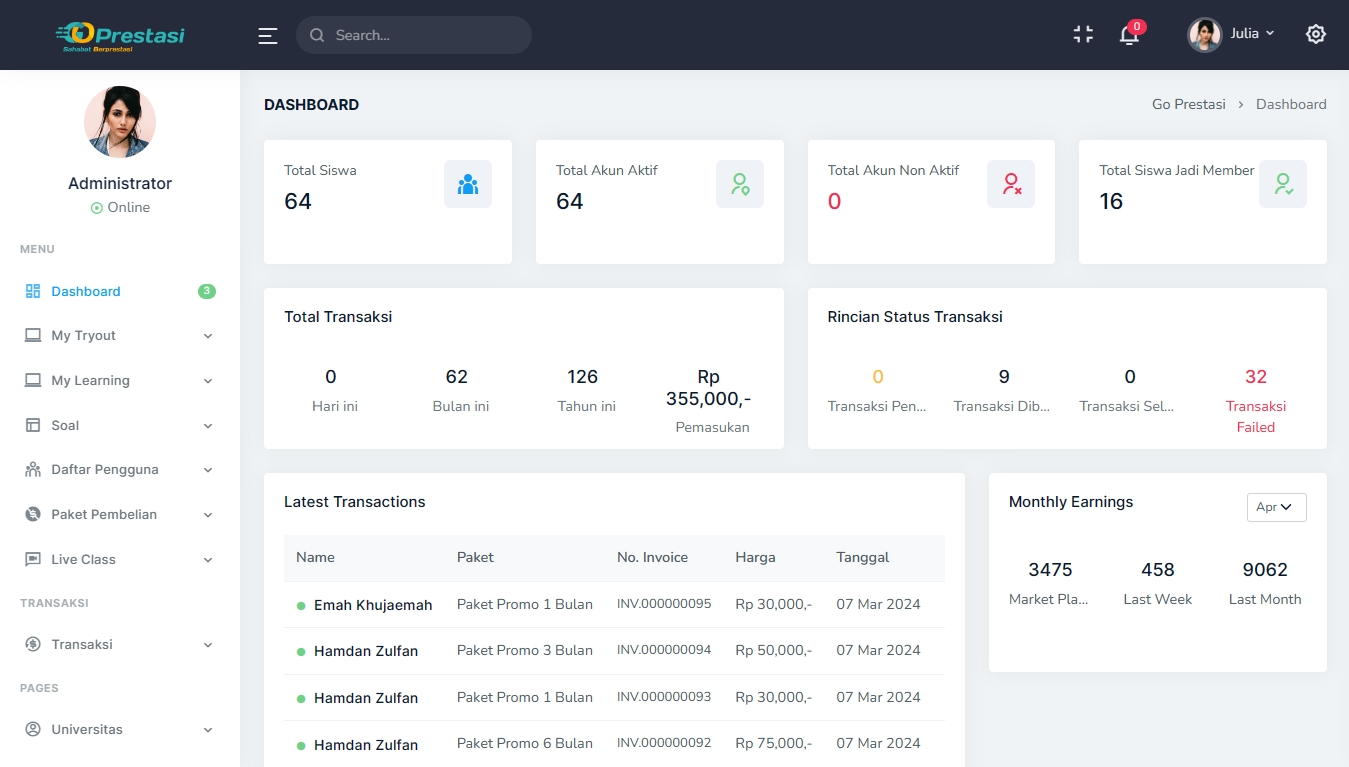The width and height of the screenshot is (1349, 767).
Task: Click the 9062 Last Month value
Action: coord(1265,570)
